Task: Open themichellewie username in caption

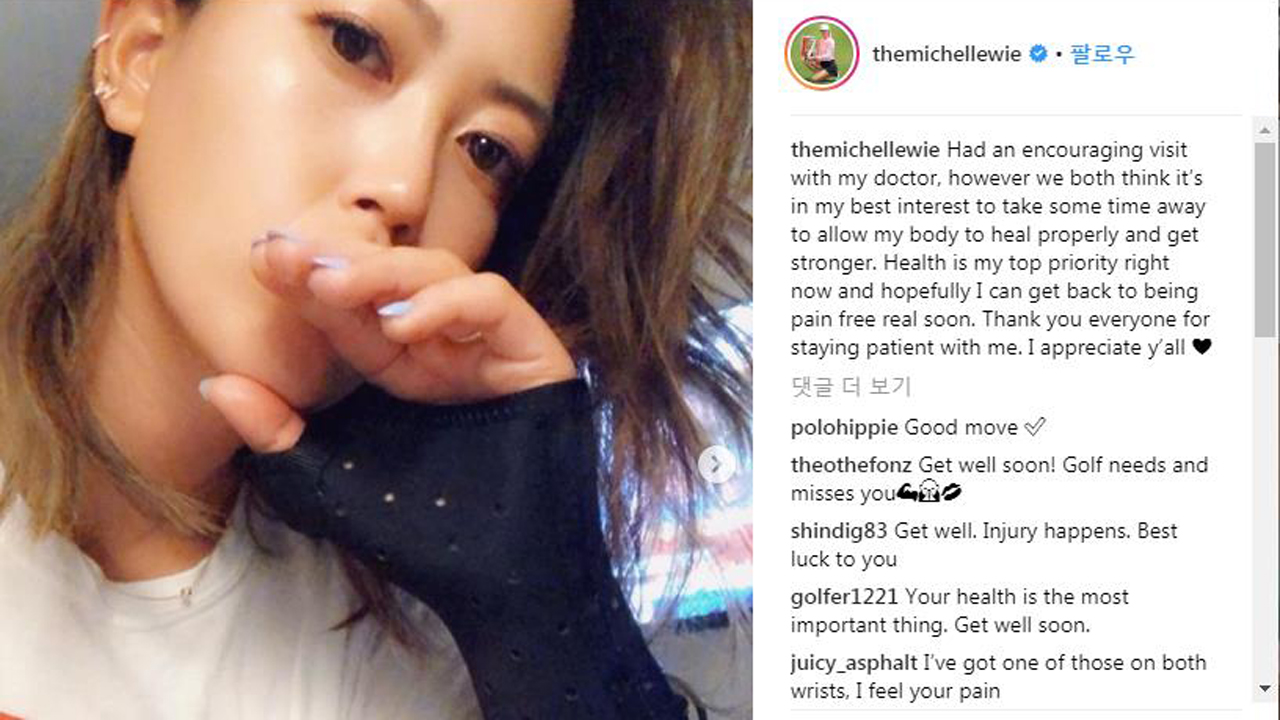Action: click(865, 150)
